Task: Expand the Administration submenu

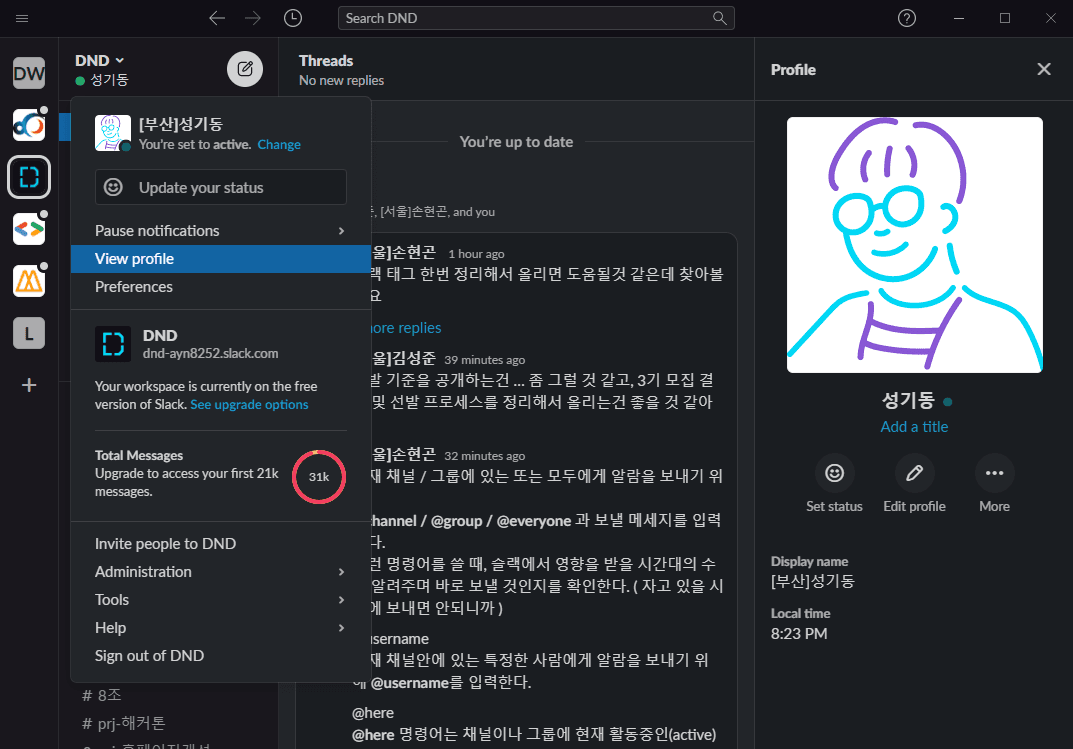Action: coord(220,572)
